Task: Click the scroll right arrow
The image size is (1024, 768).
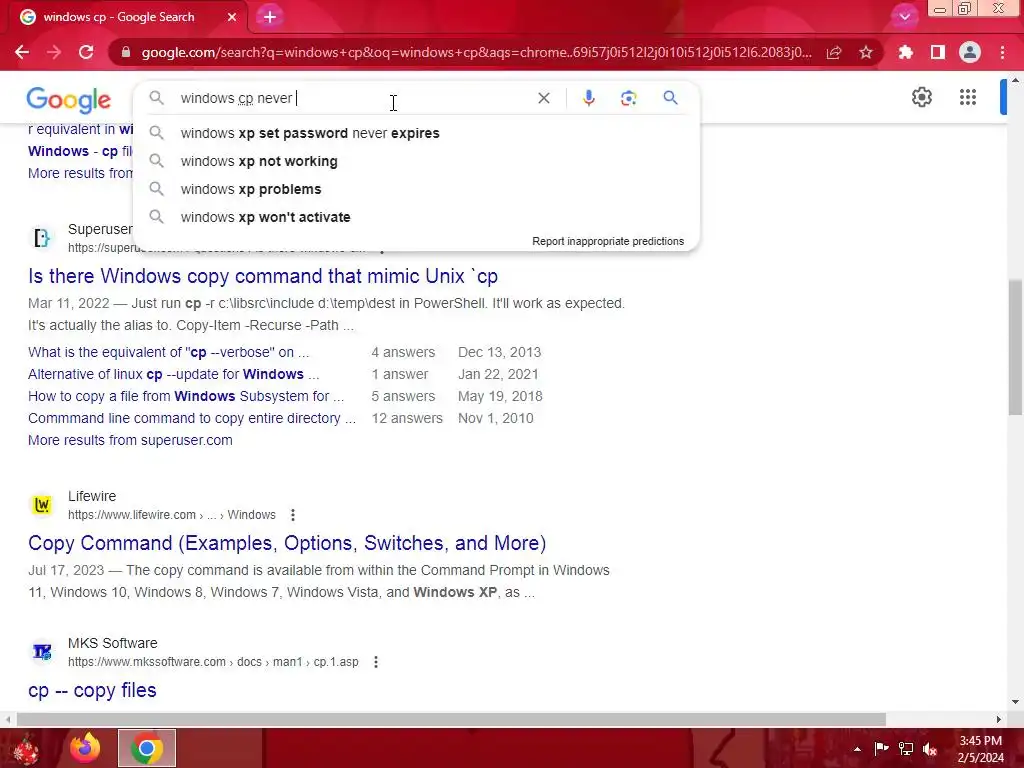Action: [x=998, y=719]
